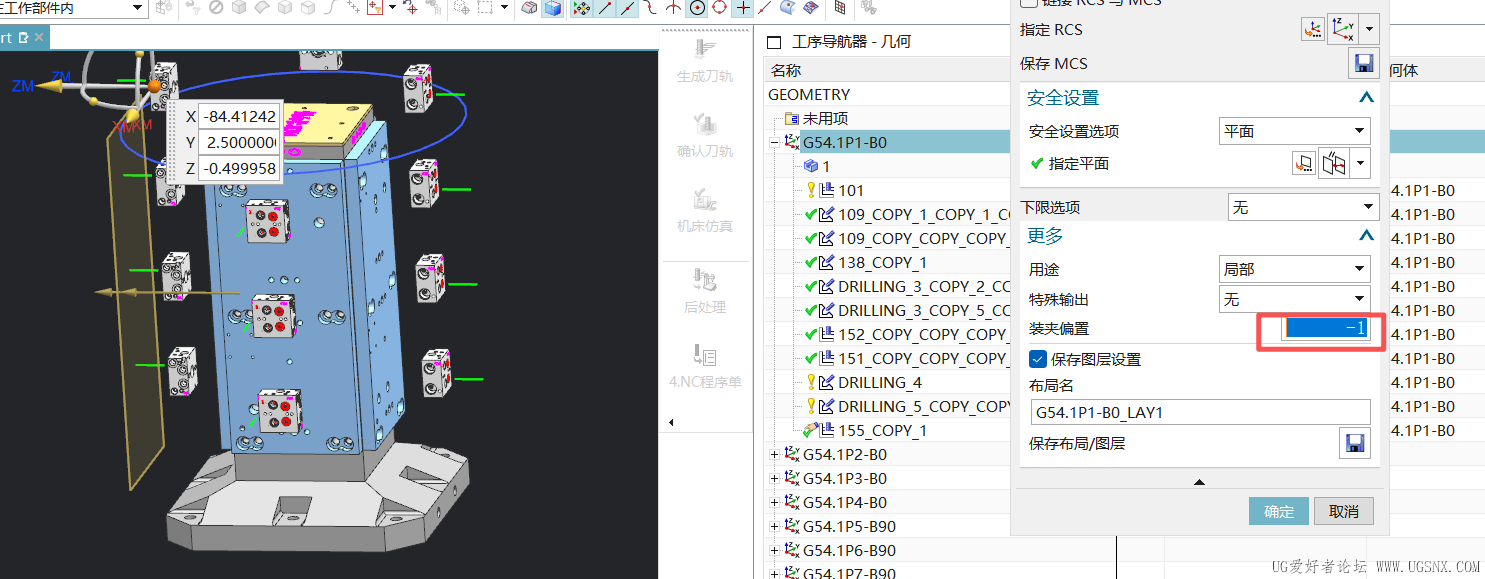Toggle the End Point snap icon
The height and width of the screenshot is (579, 1485).
[x=605, y=9]
